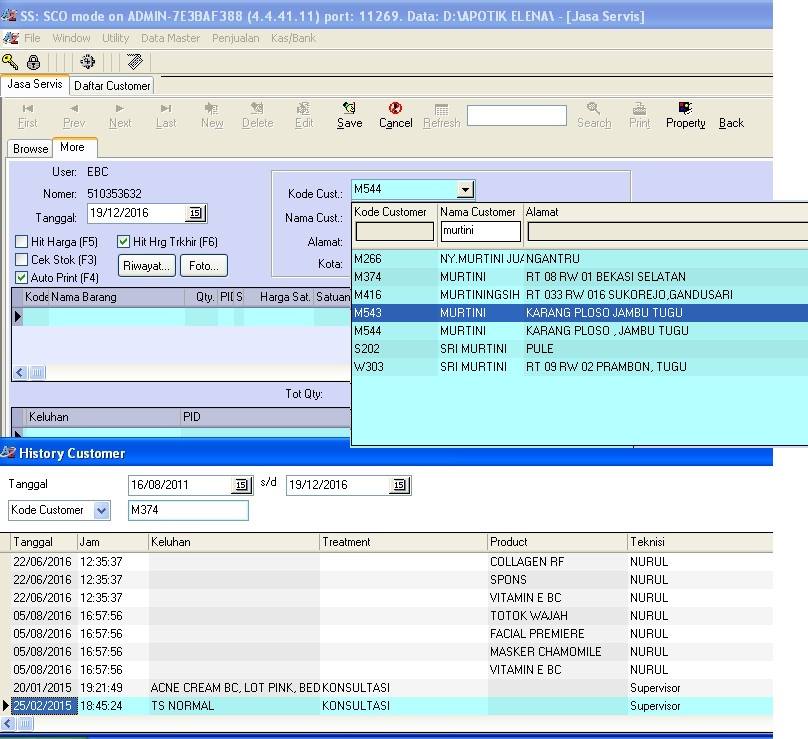The width and height of the screenshot is (808, 739).
Task: Select history row FACIAL PREMIERE
Action: coord(386,634)
